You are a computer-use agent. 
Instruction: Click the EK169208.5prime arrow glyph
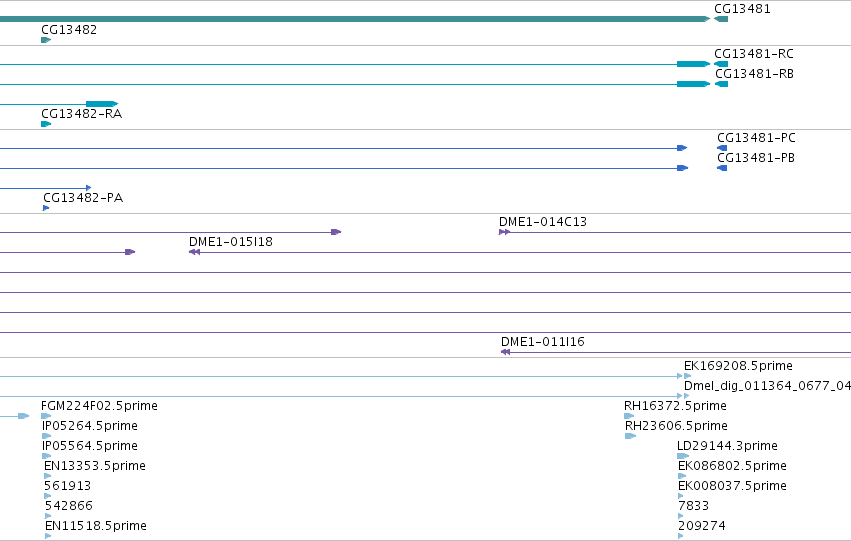coord(688,375)
